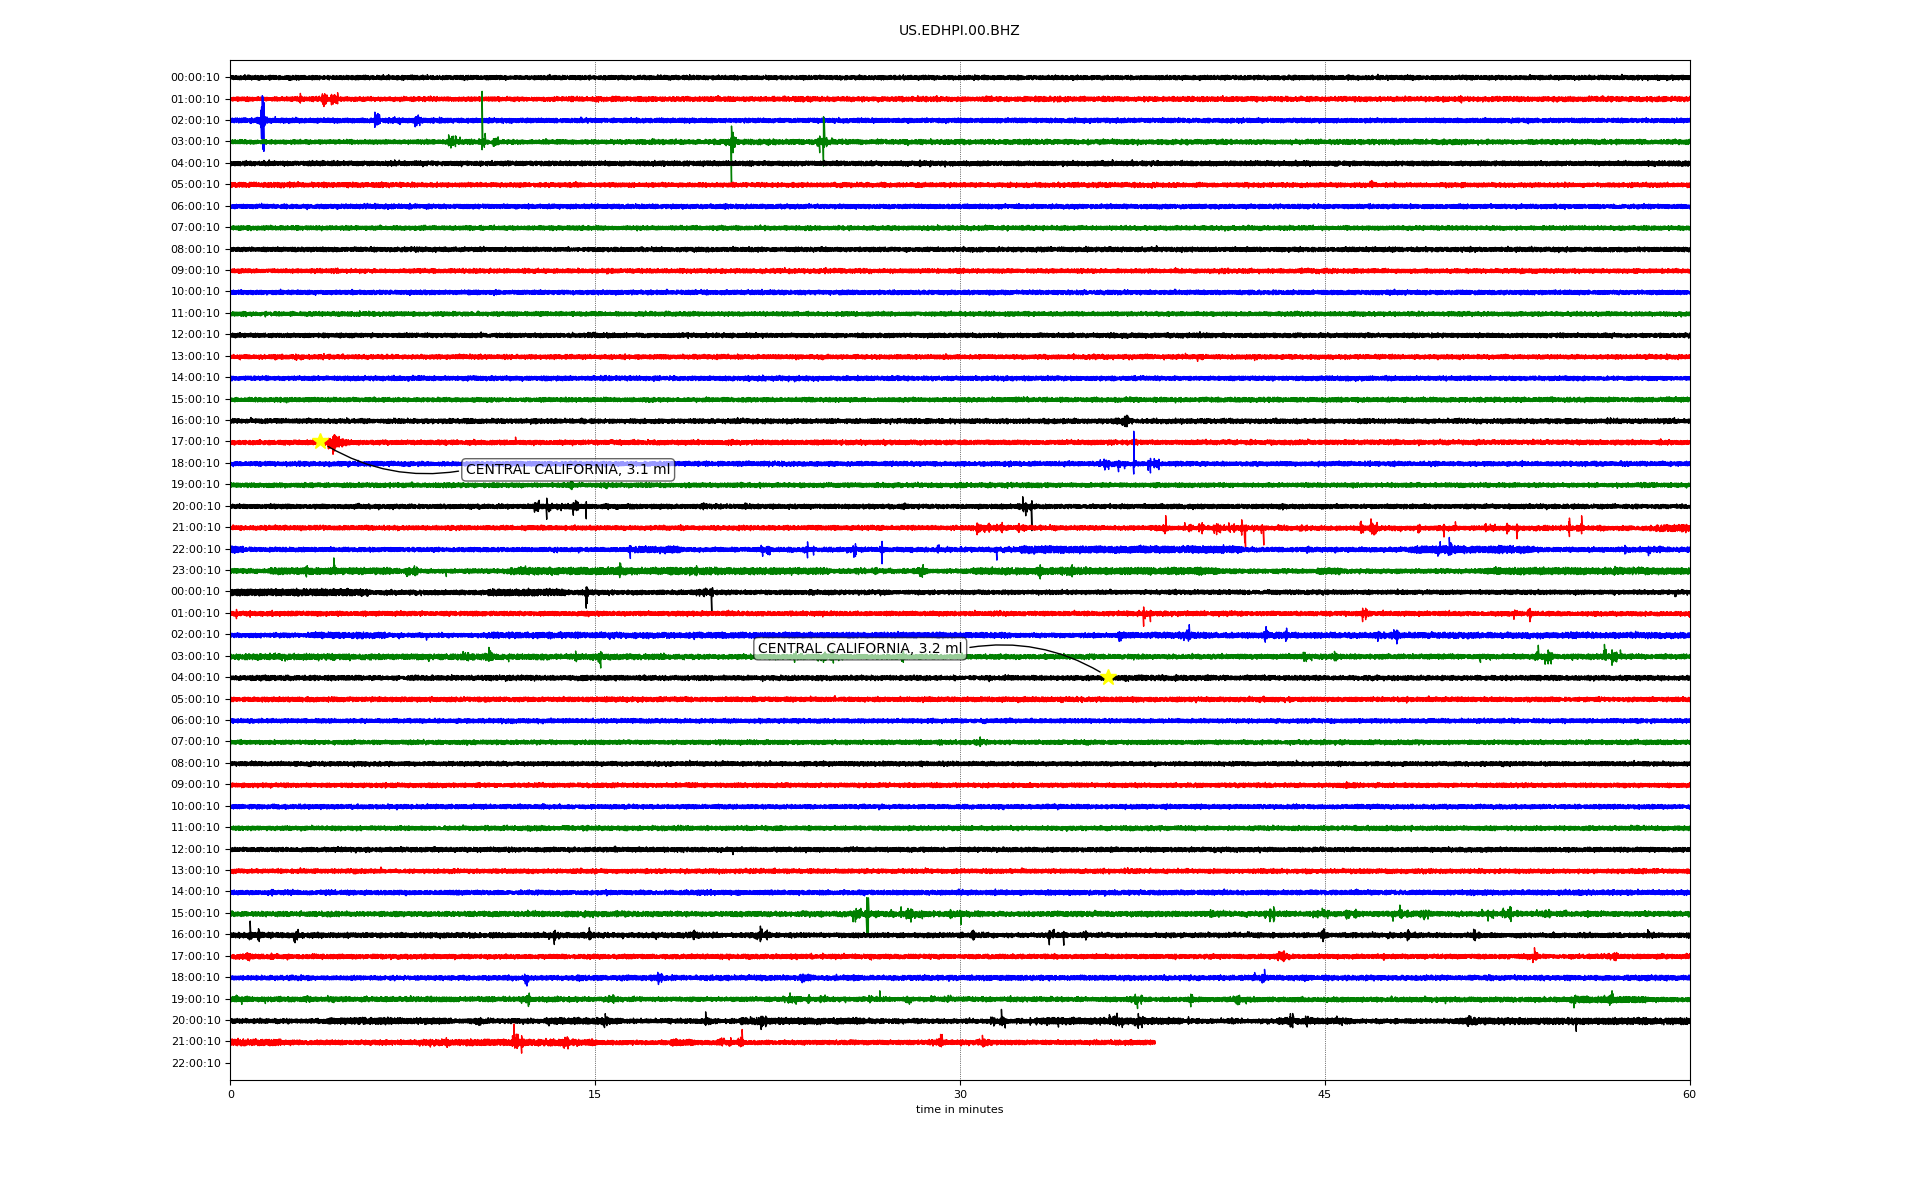Click the 12:00:10 row label in the upper half

195,335
